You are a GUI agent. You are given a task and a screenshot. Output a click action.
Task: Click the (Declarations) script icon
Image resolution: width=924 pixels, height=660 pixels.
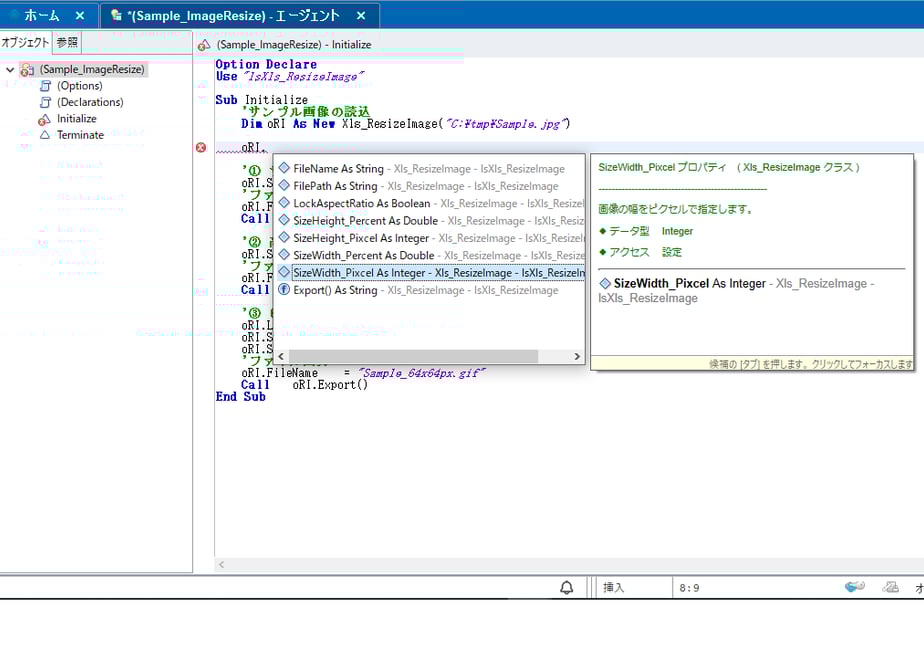[x=45, y=103]
